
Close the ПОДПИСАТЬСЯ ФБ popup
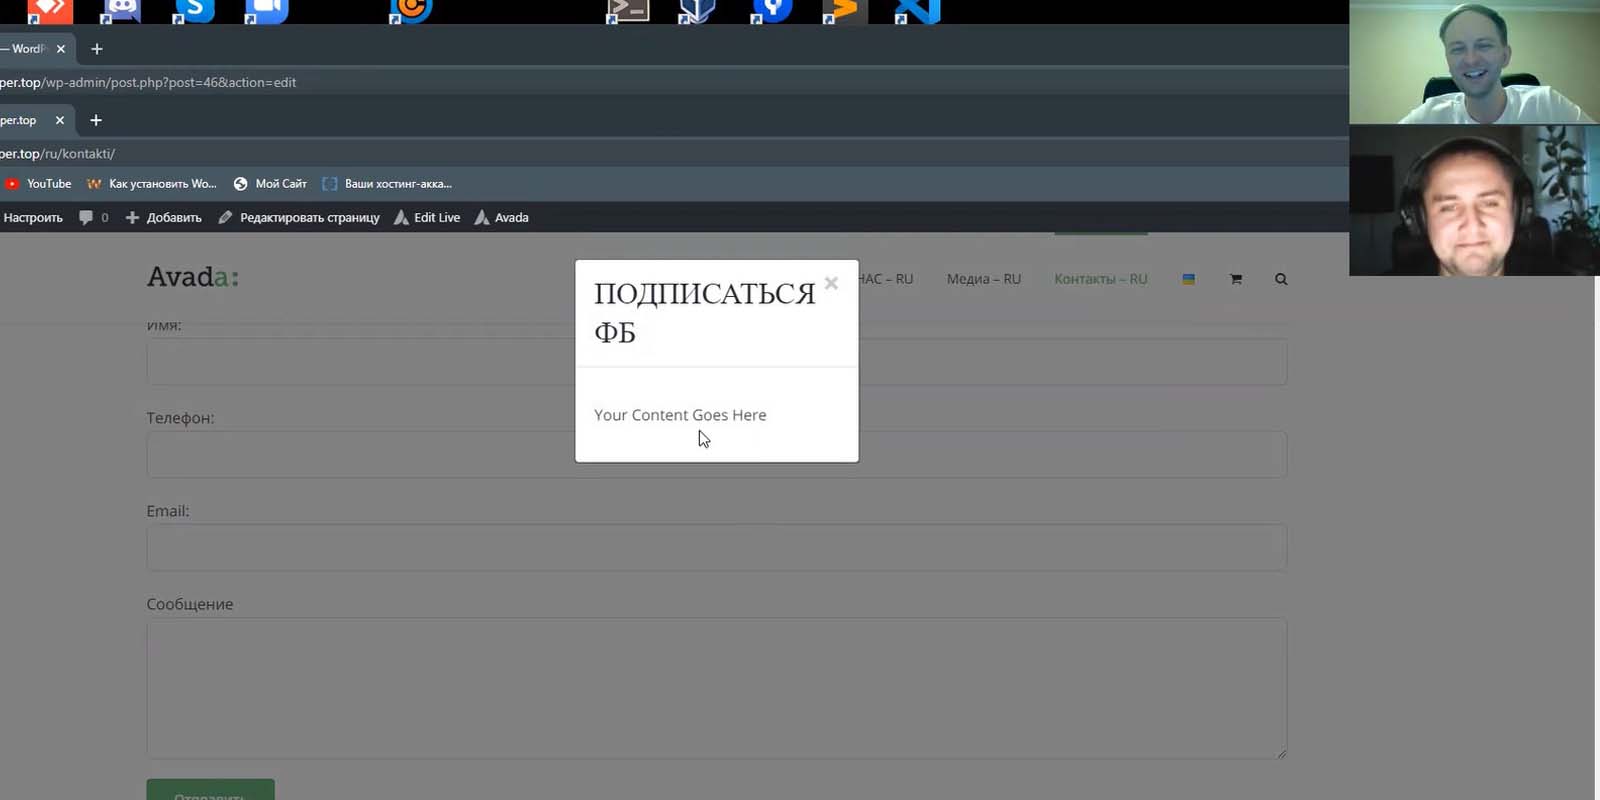click(831, 283)
